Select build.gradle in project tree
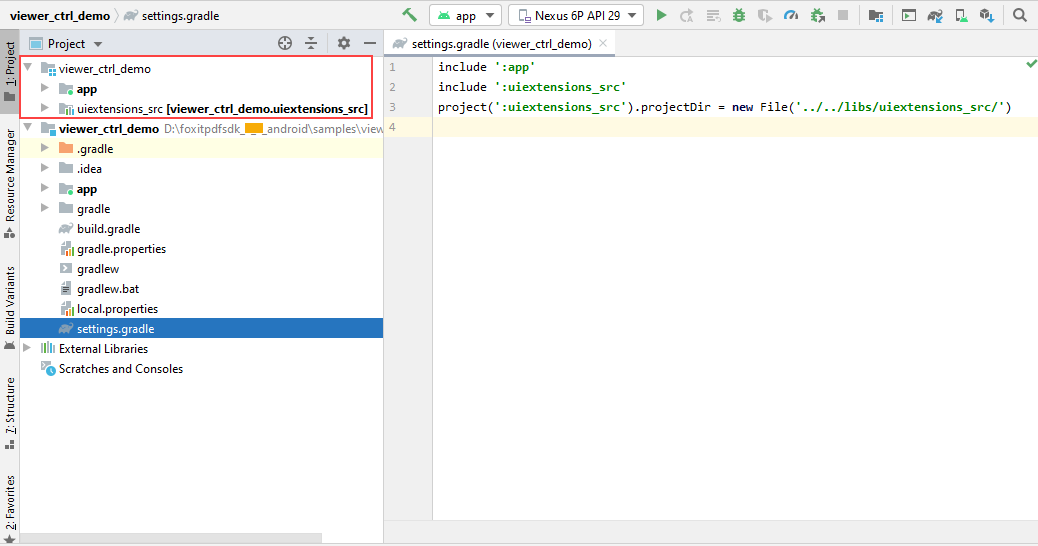The image size is (1038, 546). [108, 229]
